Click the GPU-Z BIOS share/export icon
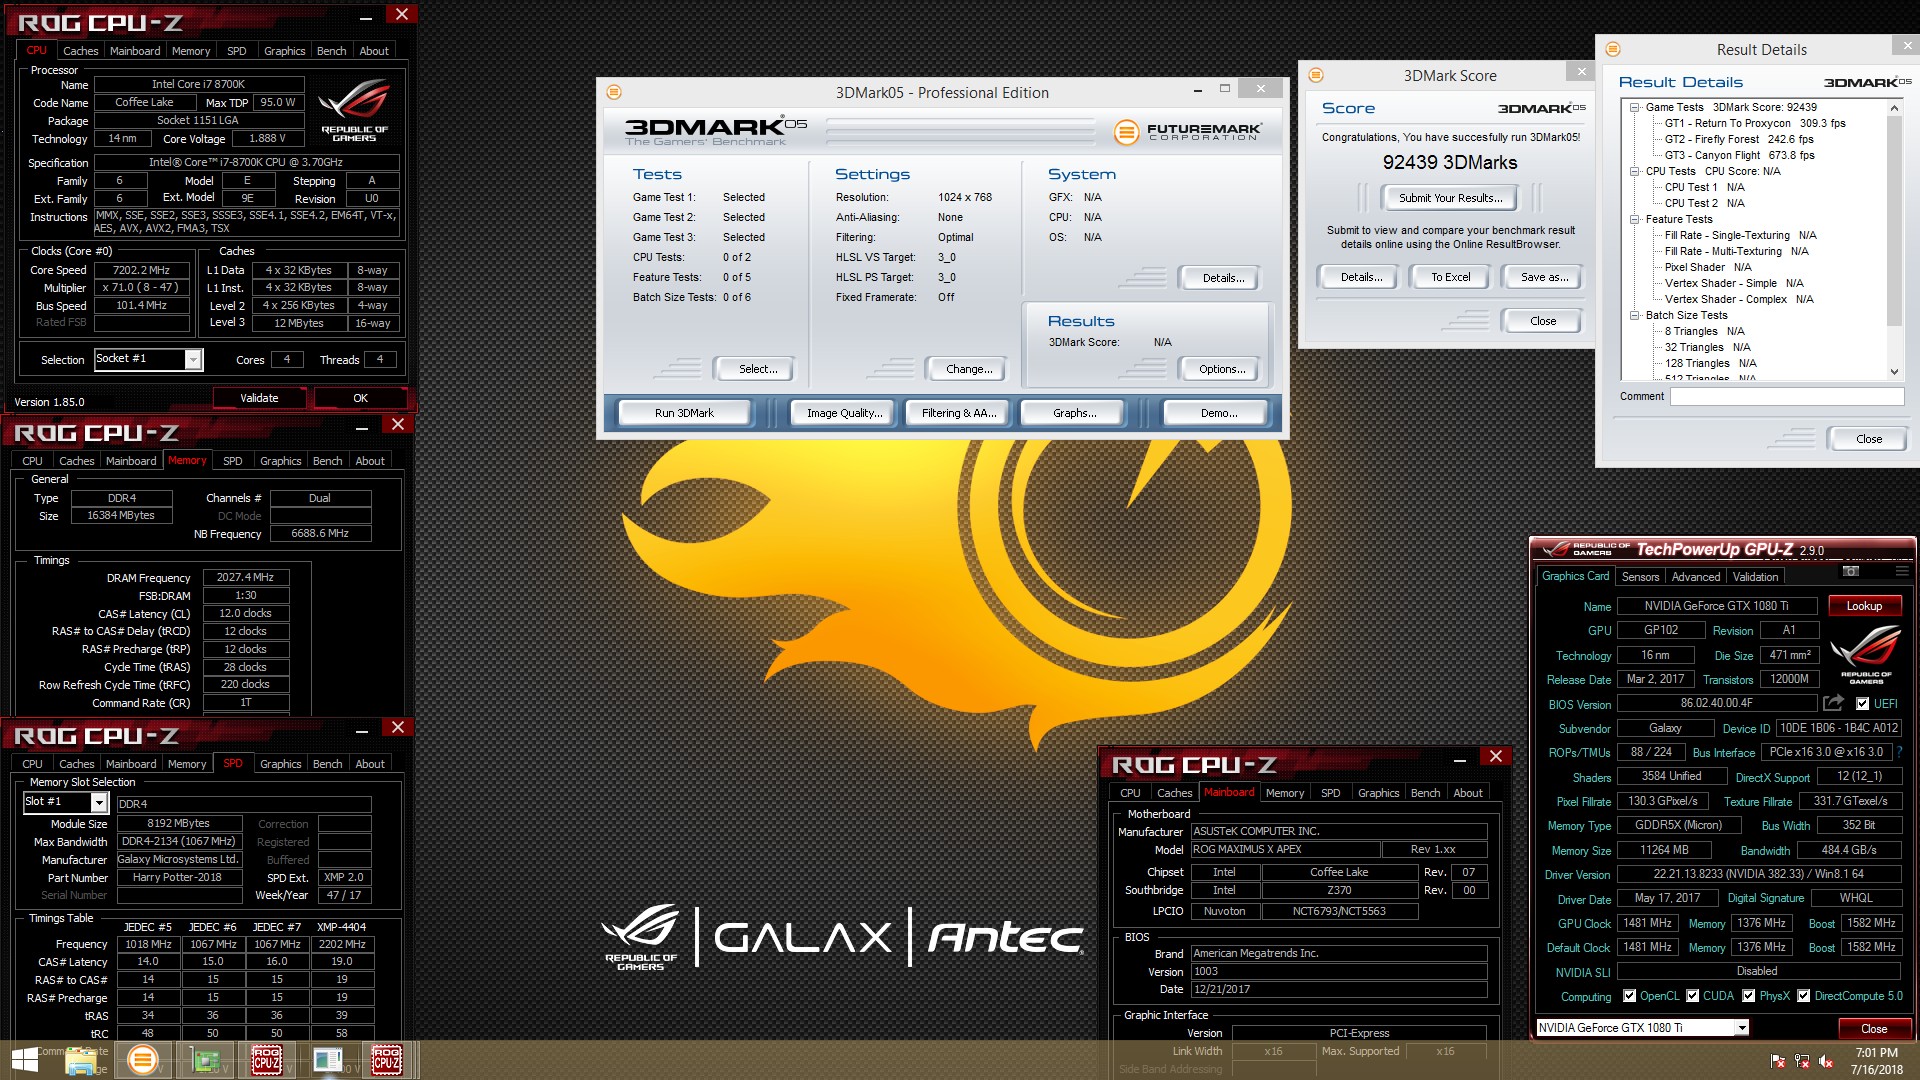Image resolution: width=1920 pixels, height=1080 pixels. click(x=1833, y=703)
